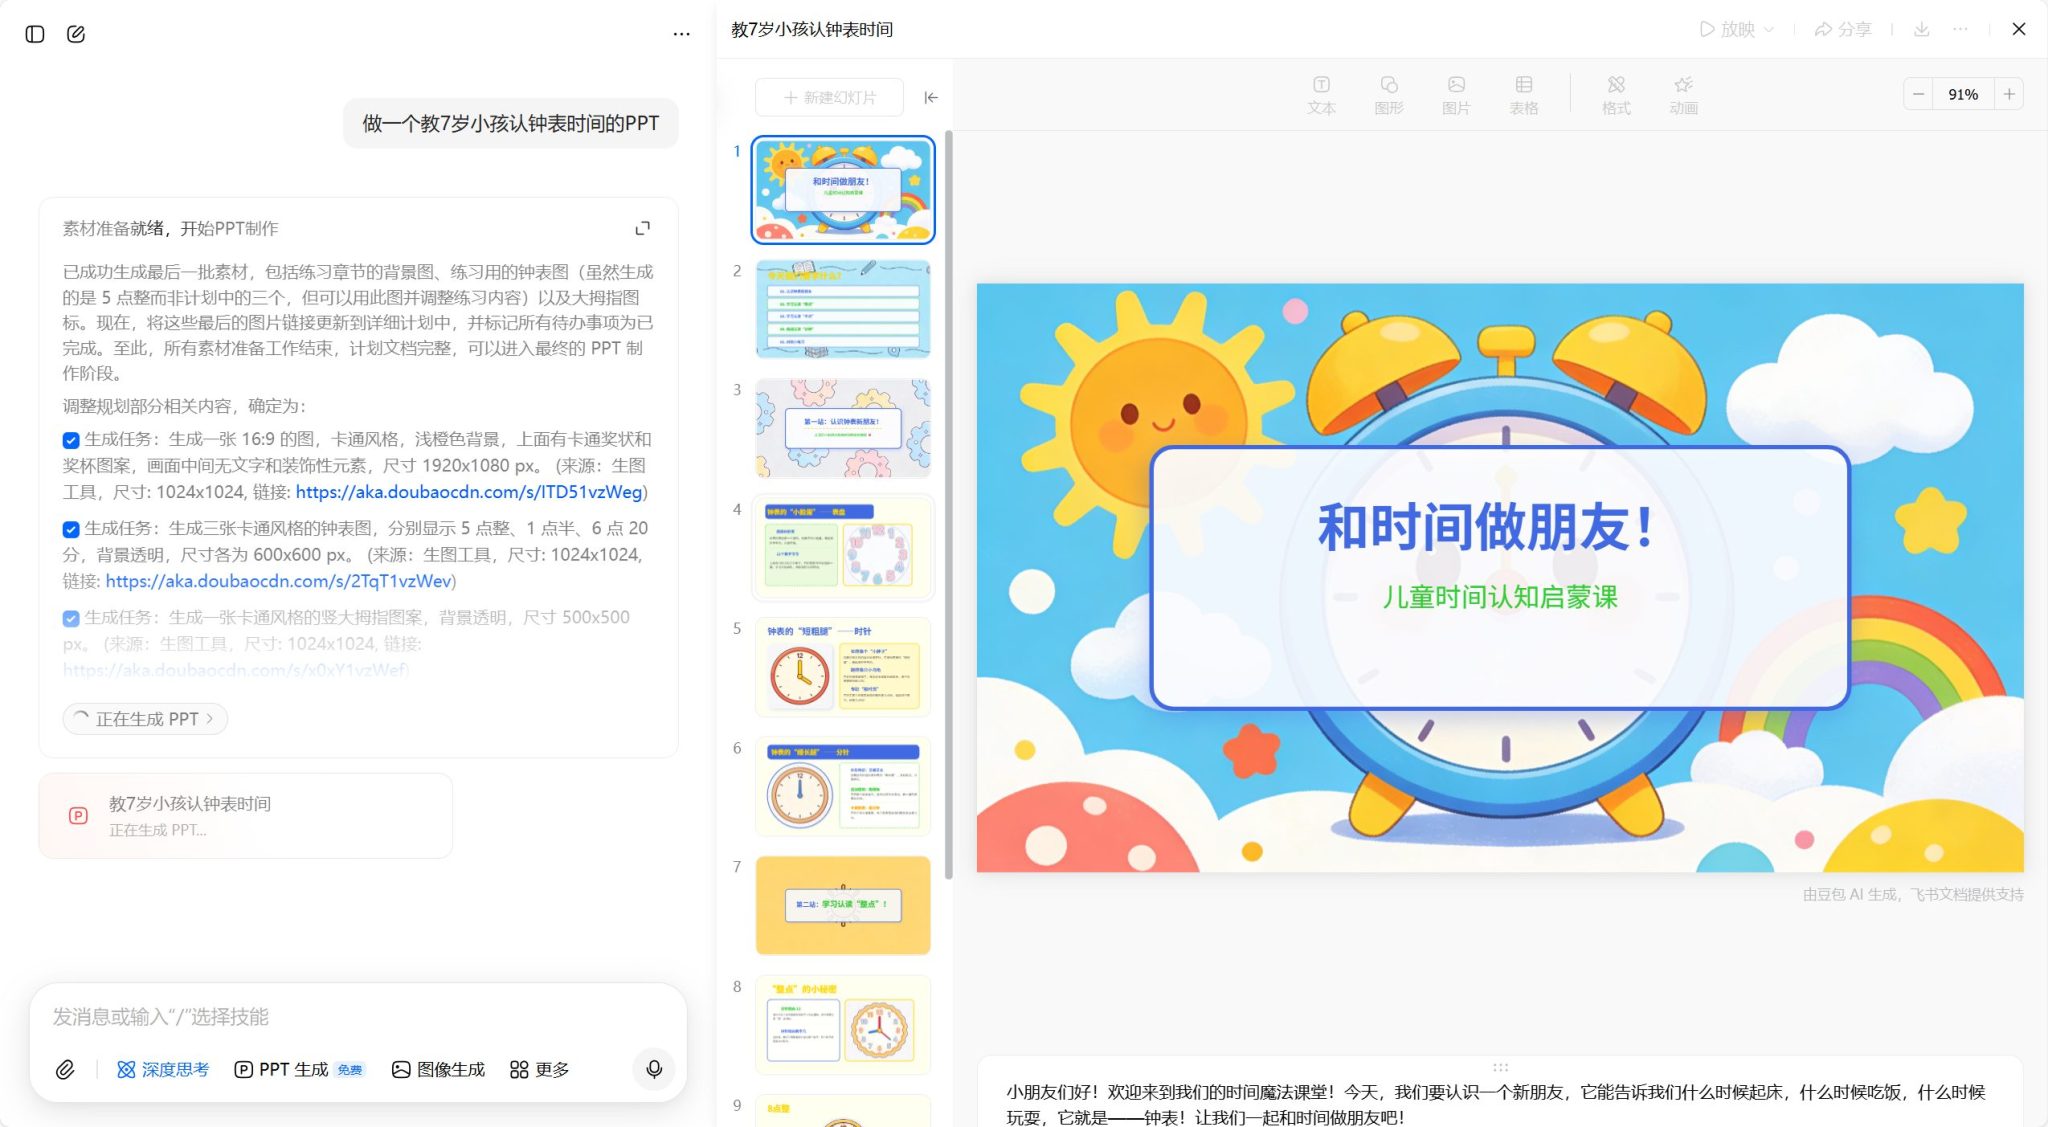Insert a picture via the 图片 icon
Viewport: 2048px width, 1127px height.
(1455, 95)
